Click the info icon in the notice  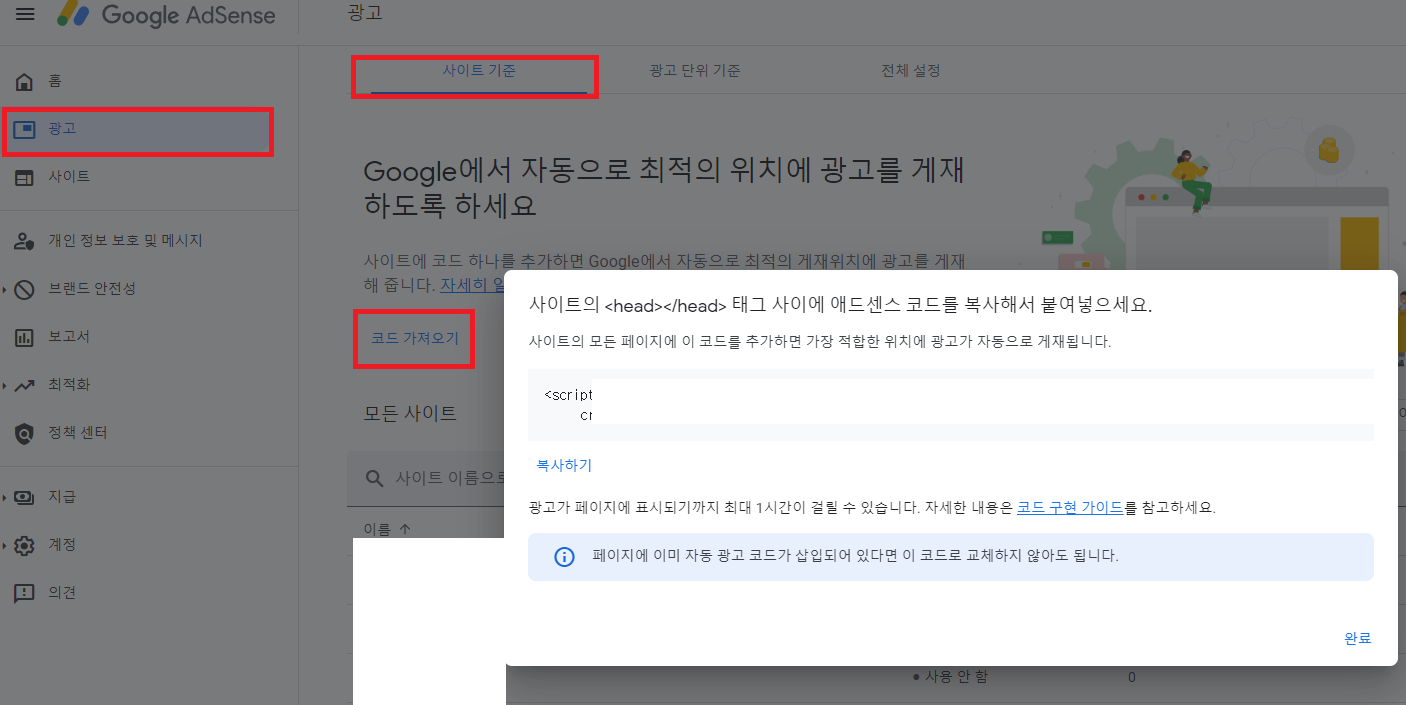pyautogui.click(x=564, y=556)
